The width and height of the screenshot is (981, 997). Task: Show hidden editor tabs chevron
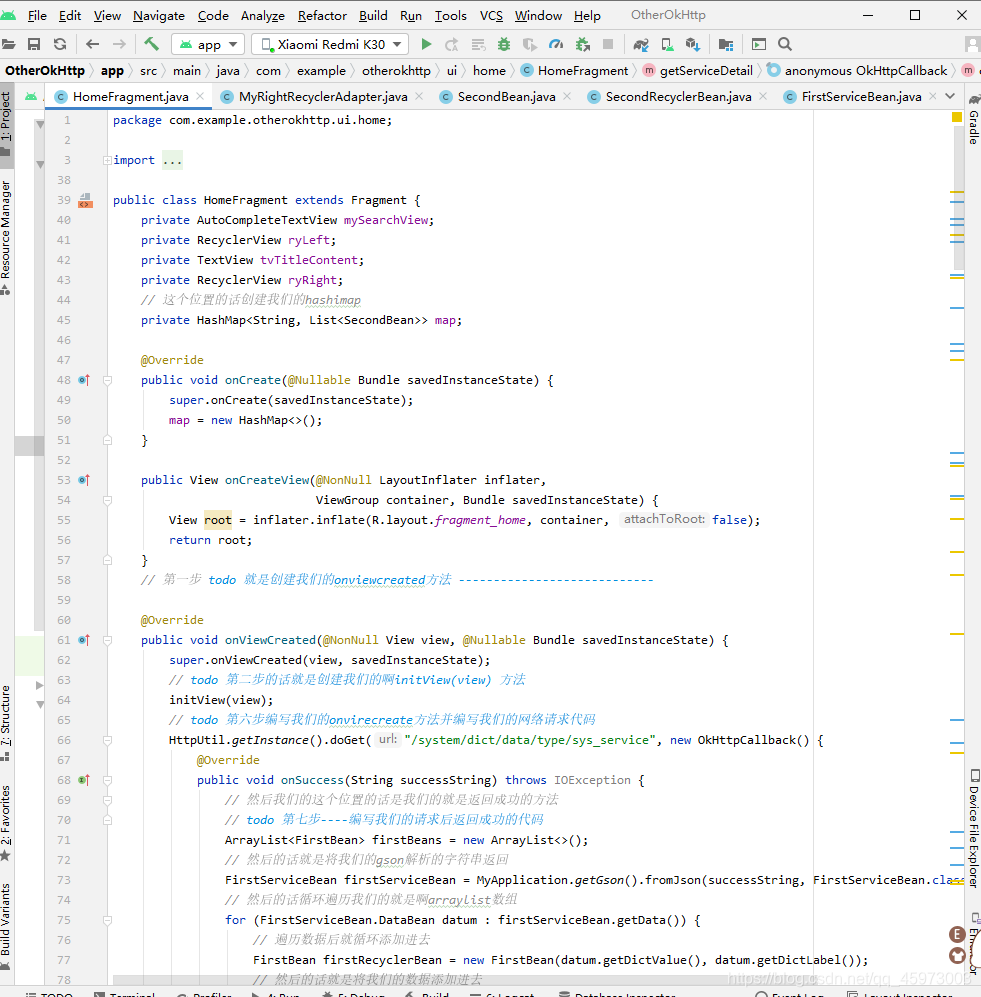[x=950, y=96]
